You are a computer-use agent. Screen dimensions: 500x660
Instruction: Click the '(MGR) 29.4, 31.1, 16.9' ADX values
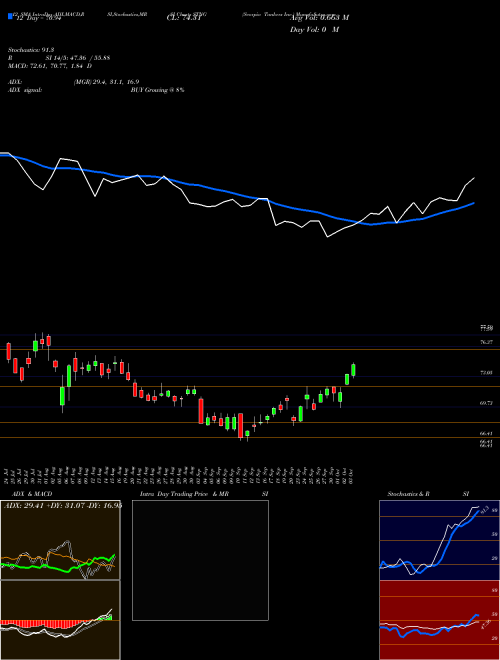click(106, 82)
